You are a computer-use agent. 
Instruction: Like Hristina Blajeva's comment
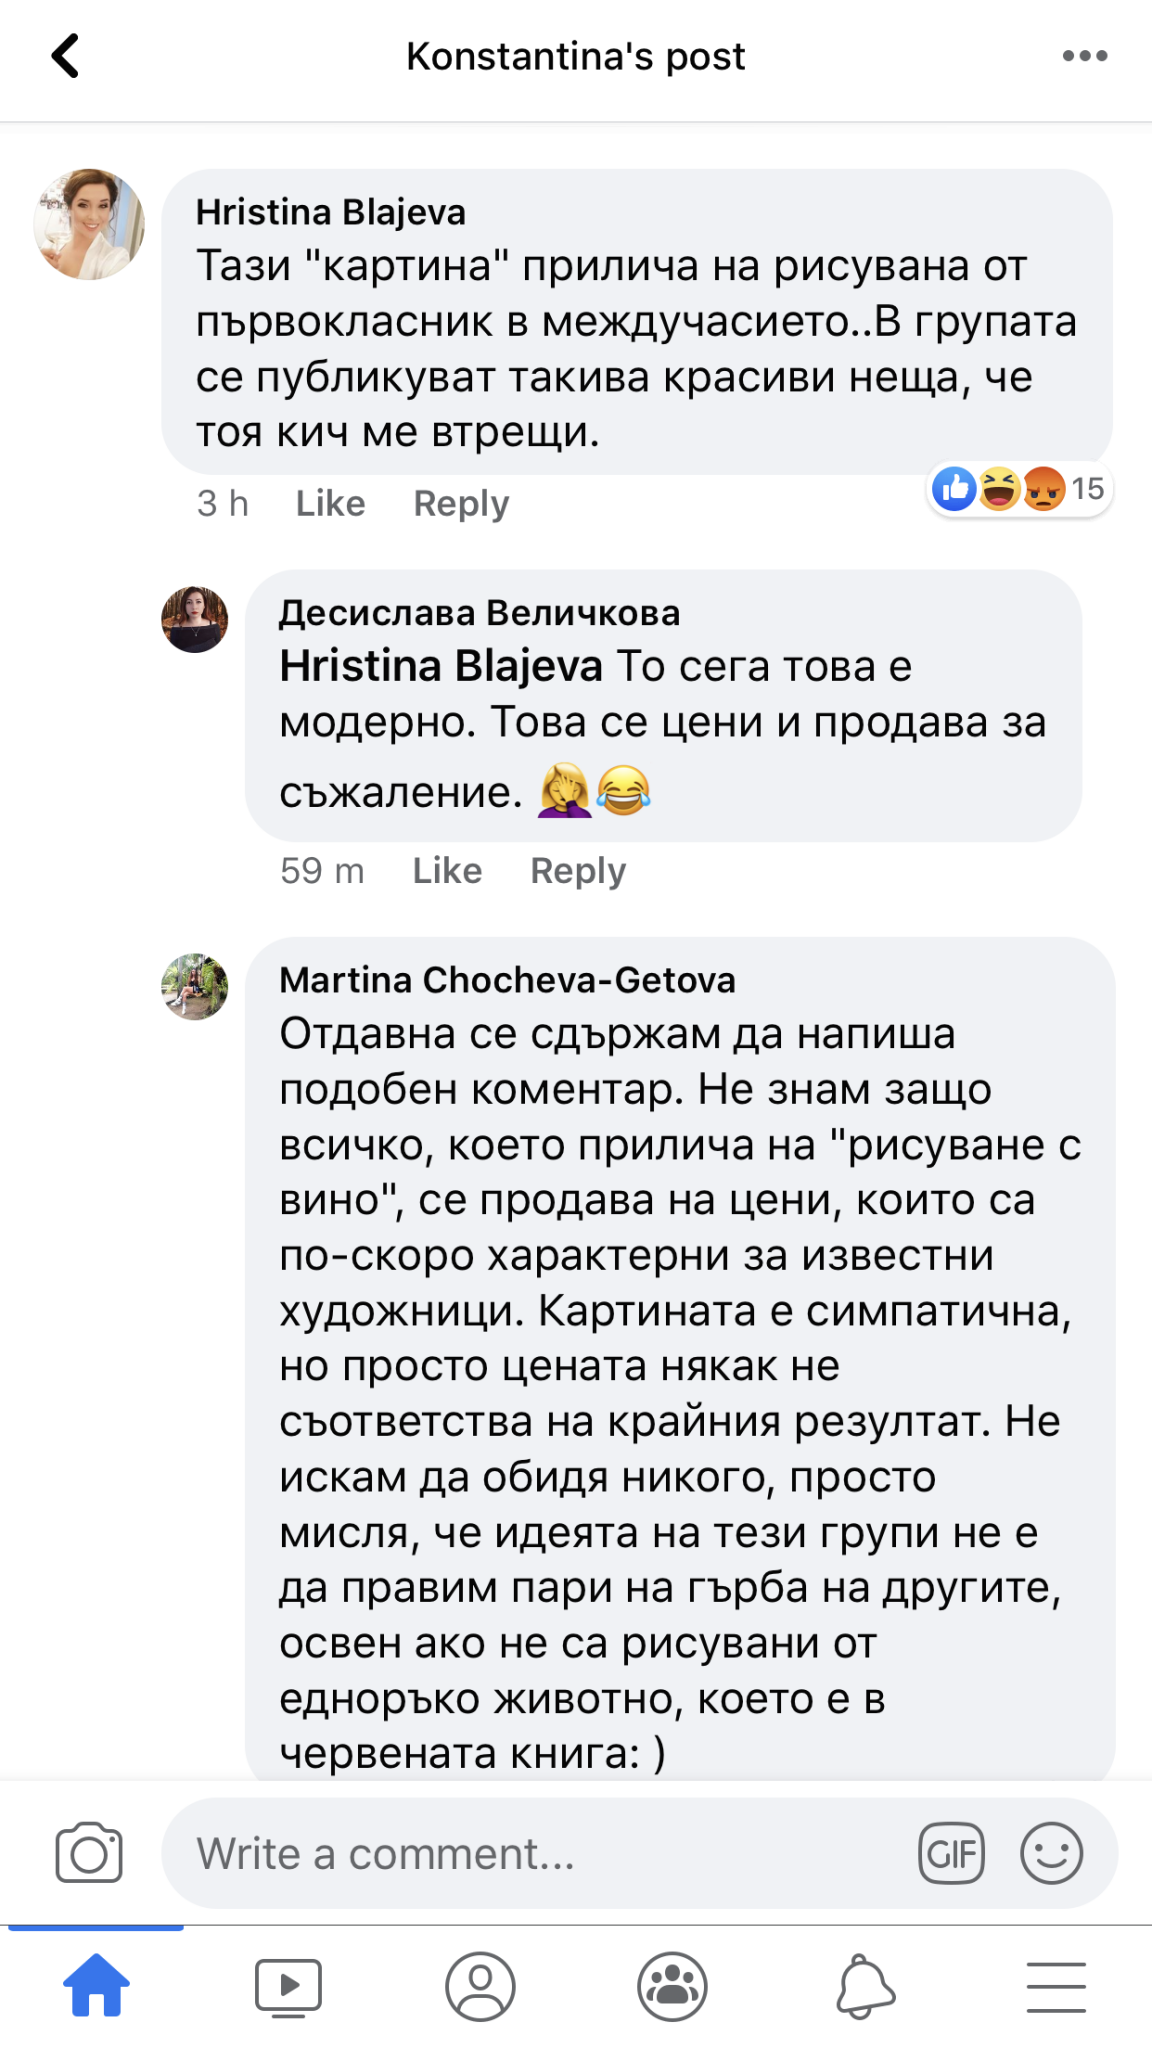point(330,503)
